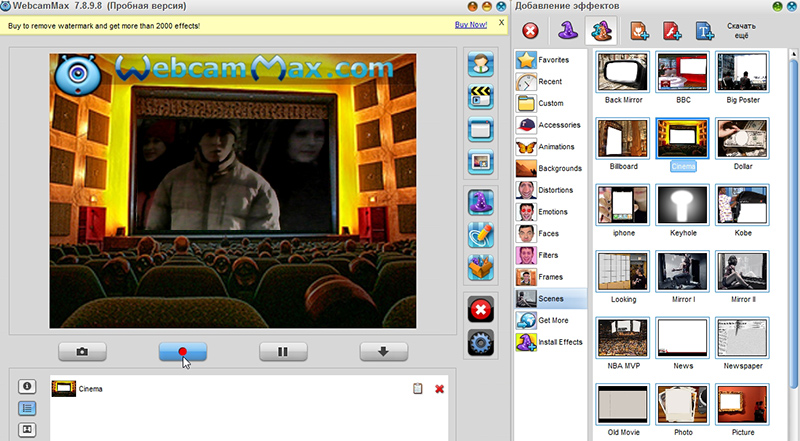Image resolution: width=800 pixels, height=441 pixels.
Task: Start recording with the red dot button
Action: (183, 352)
